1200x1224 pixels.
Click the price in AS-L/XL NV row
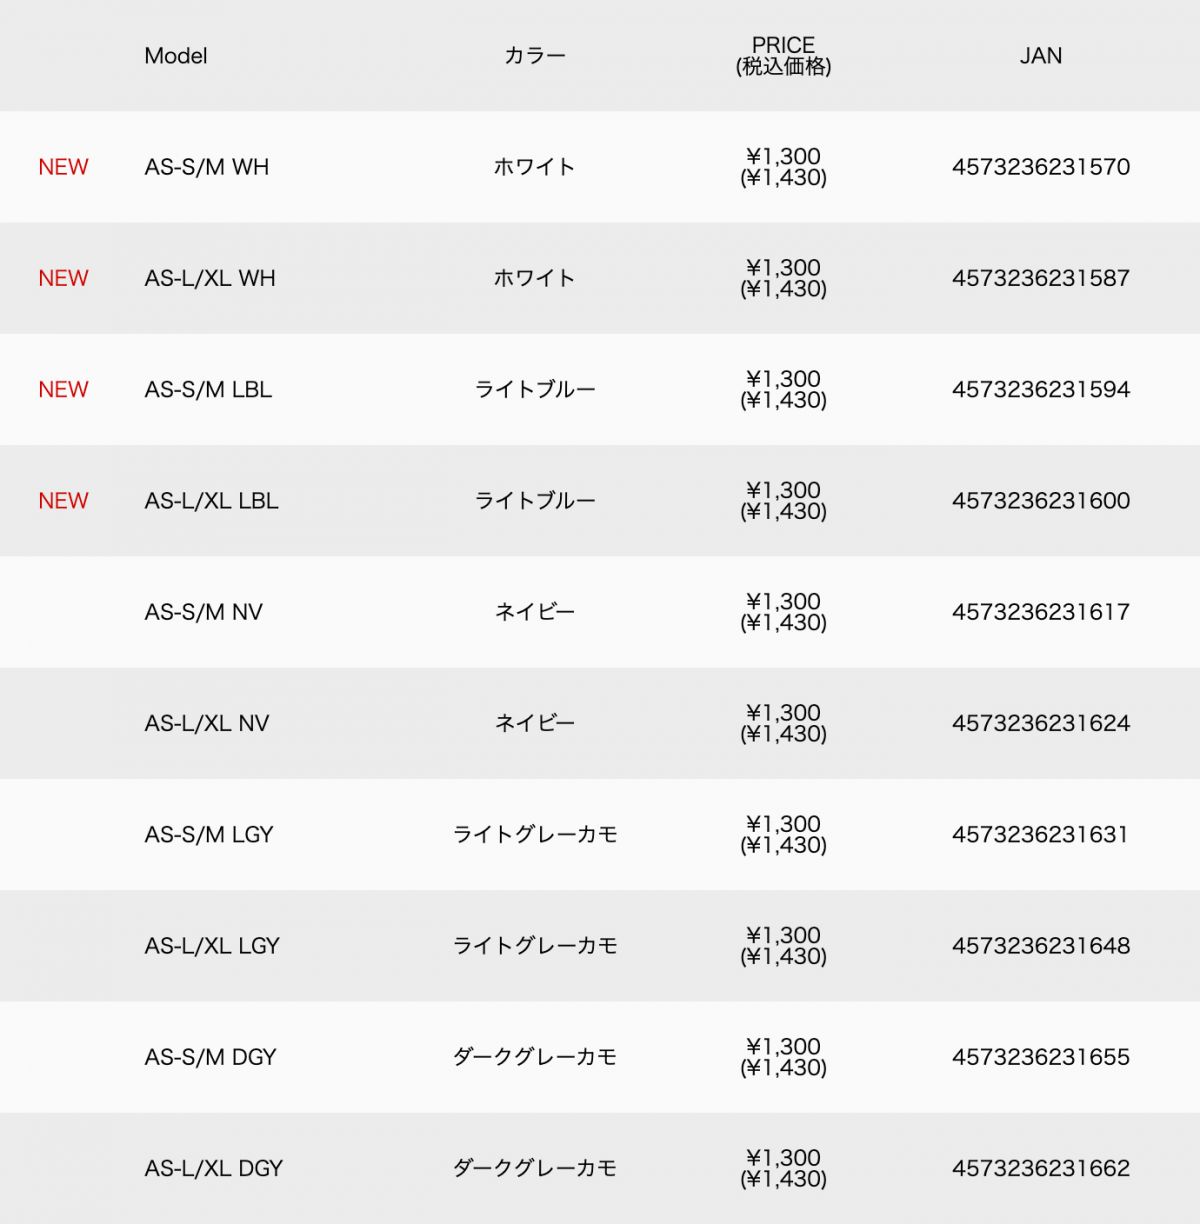point(783,723)
